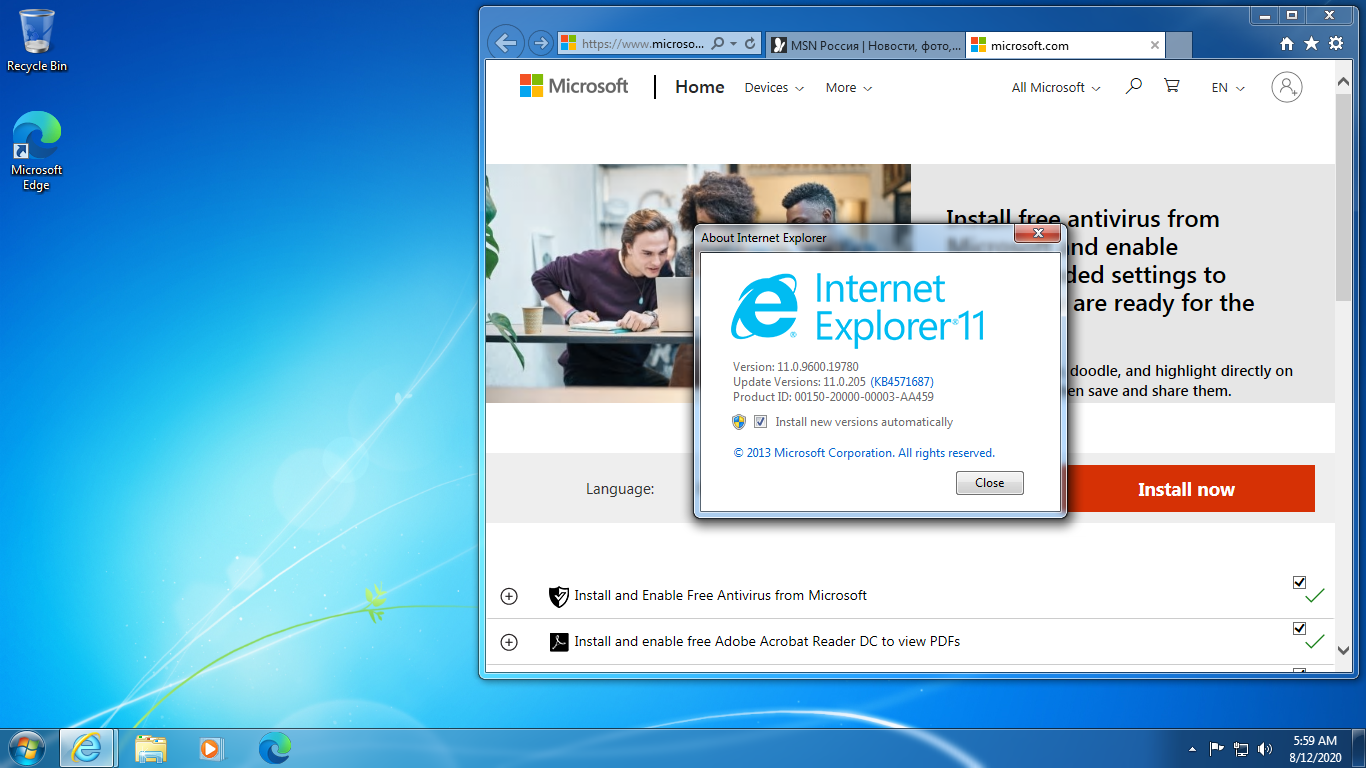Open the Windows Start button
1366x768 pixels.
click(26, 748)
